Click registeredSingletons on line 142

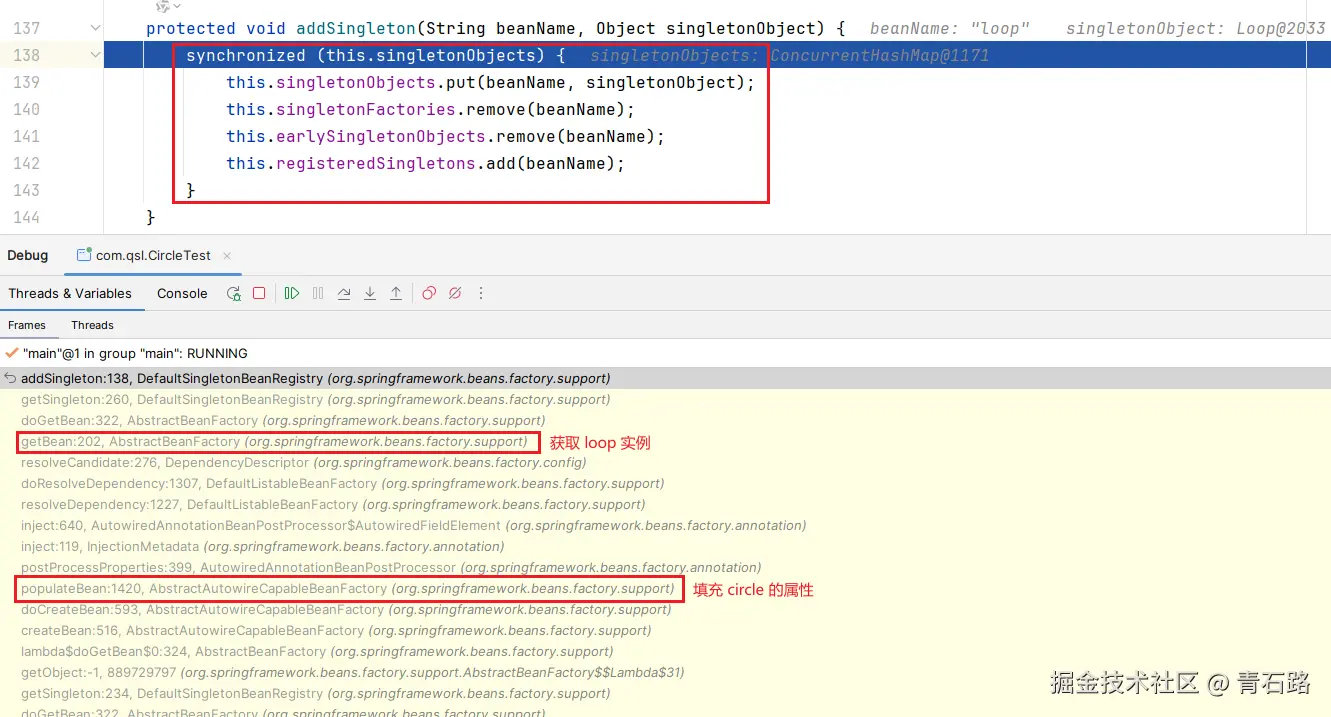point(376,163)
